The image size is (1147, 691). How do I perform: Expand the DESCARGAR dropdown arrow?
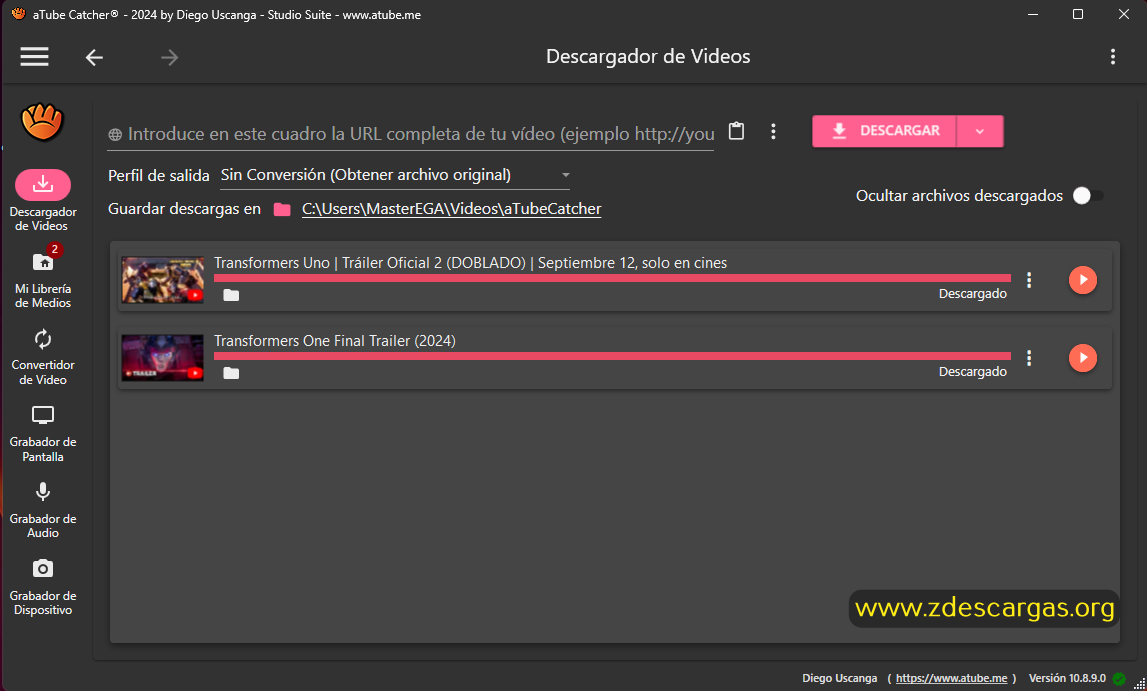click(980, 132)
